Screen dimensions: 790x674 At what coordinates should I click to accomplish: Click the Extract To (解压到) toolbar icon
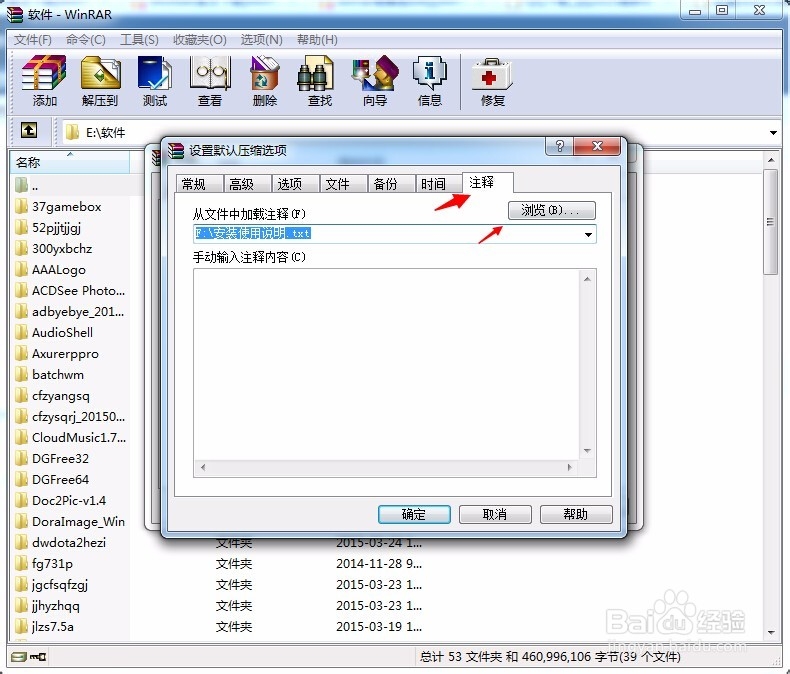100,81
